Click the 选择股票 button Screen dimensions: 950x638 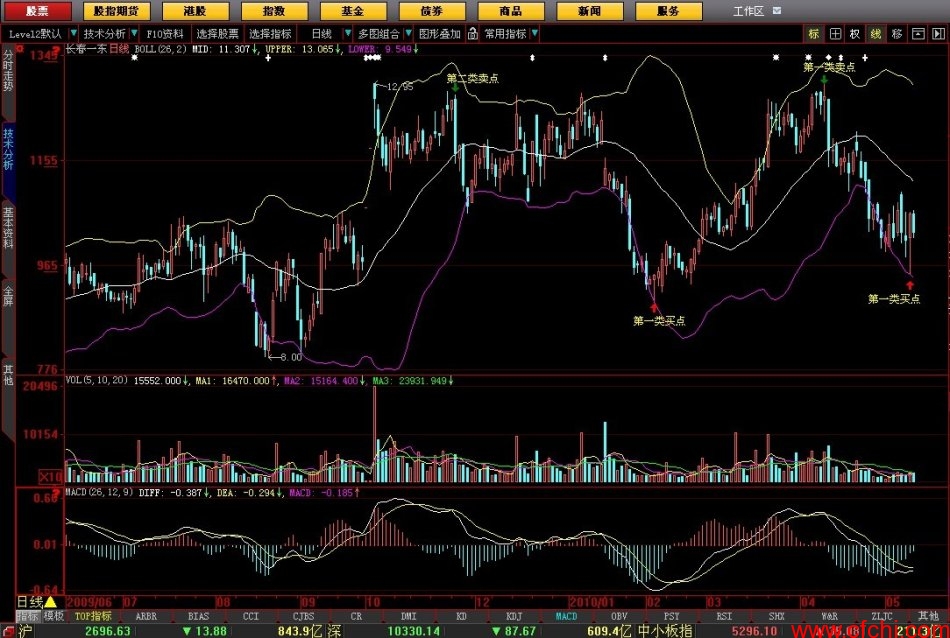[x=217, y=34]
